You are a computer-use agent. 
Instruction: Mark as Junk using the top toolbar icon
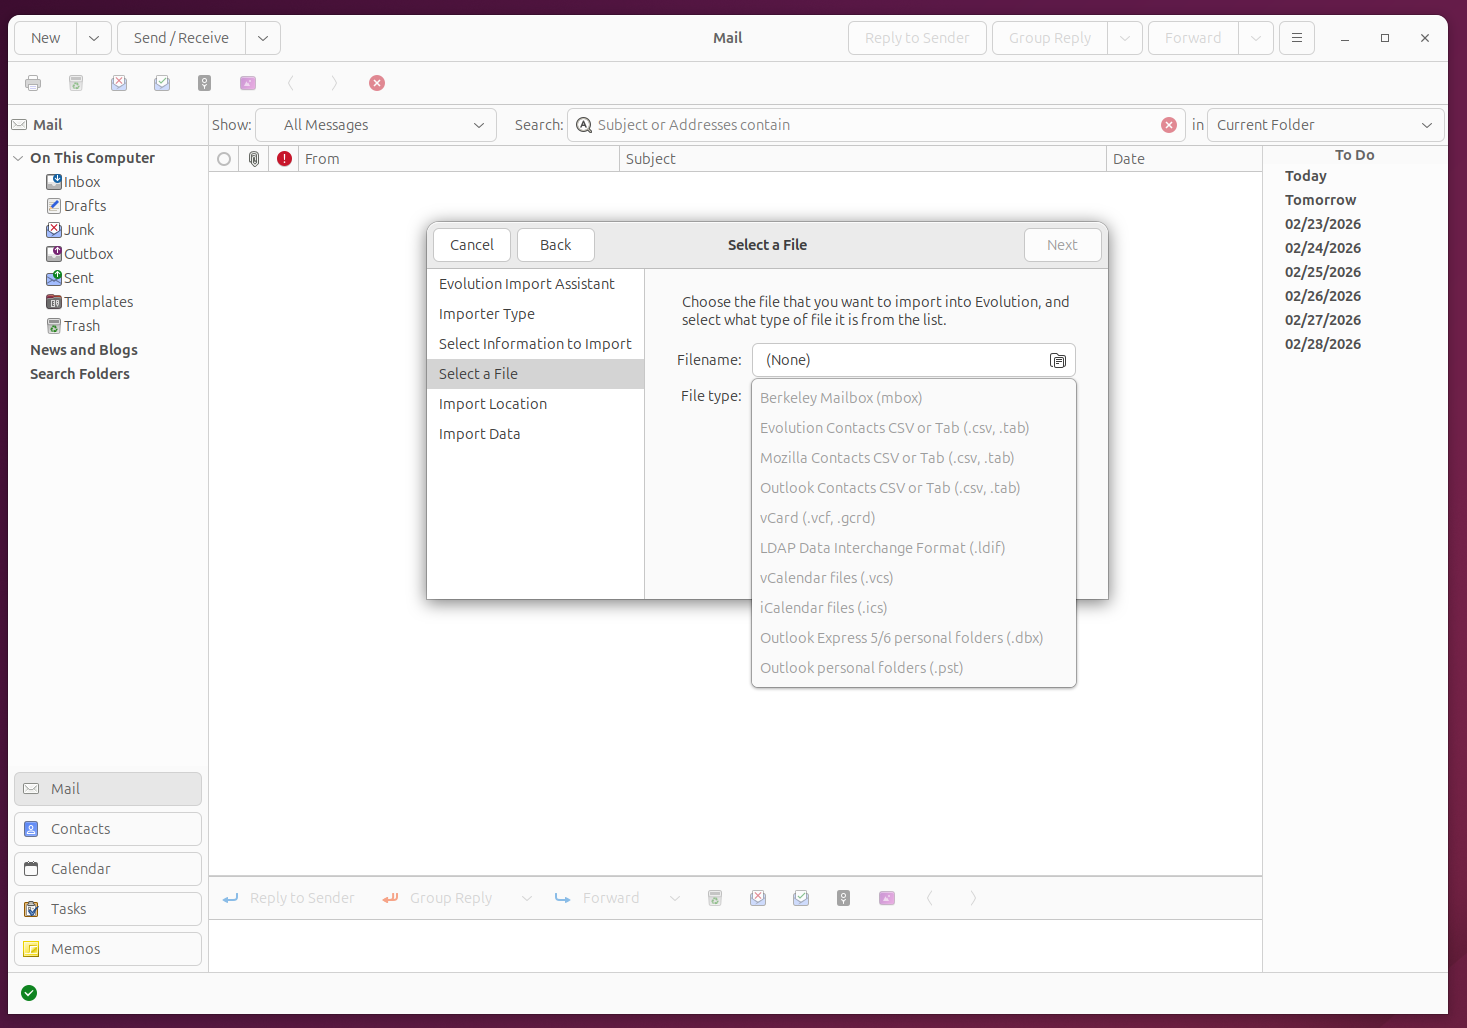[x=119, y=83]
